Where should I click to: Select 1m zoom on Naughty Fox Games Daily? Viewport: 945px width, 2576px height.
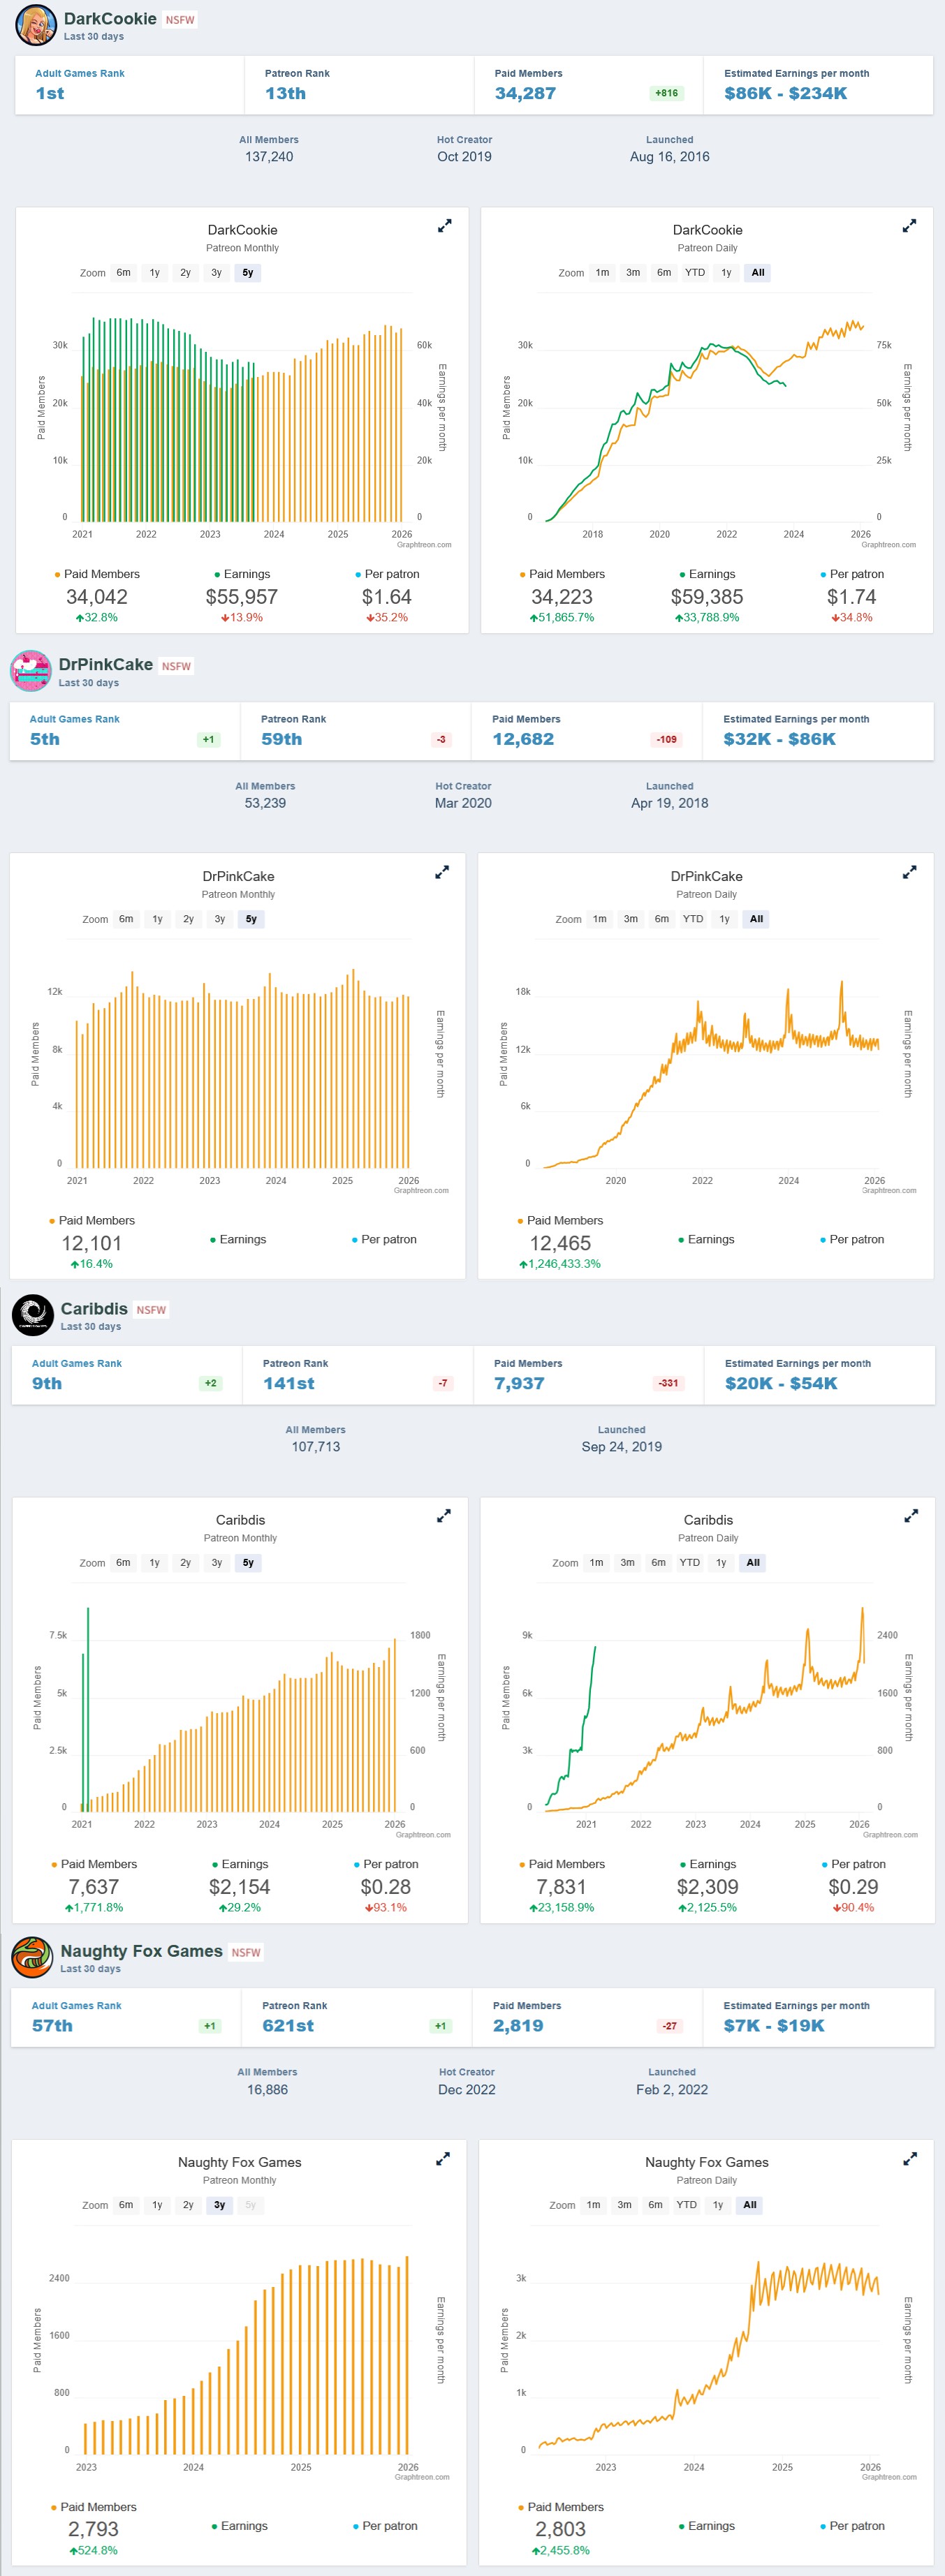coord(594,2205)
